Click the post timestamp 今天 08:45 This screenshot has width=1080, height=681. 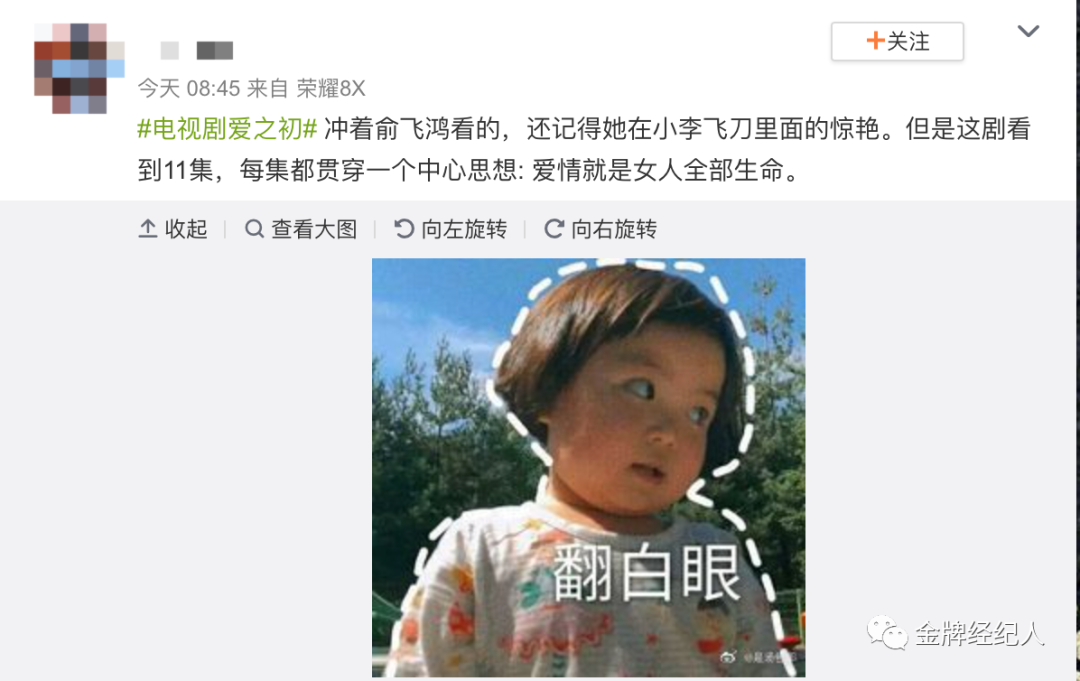189,88
